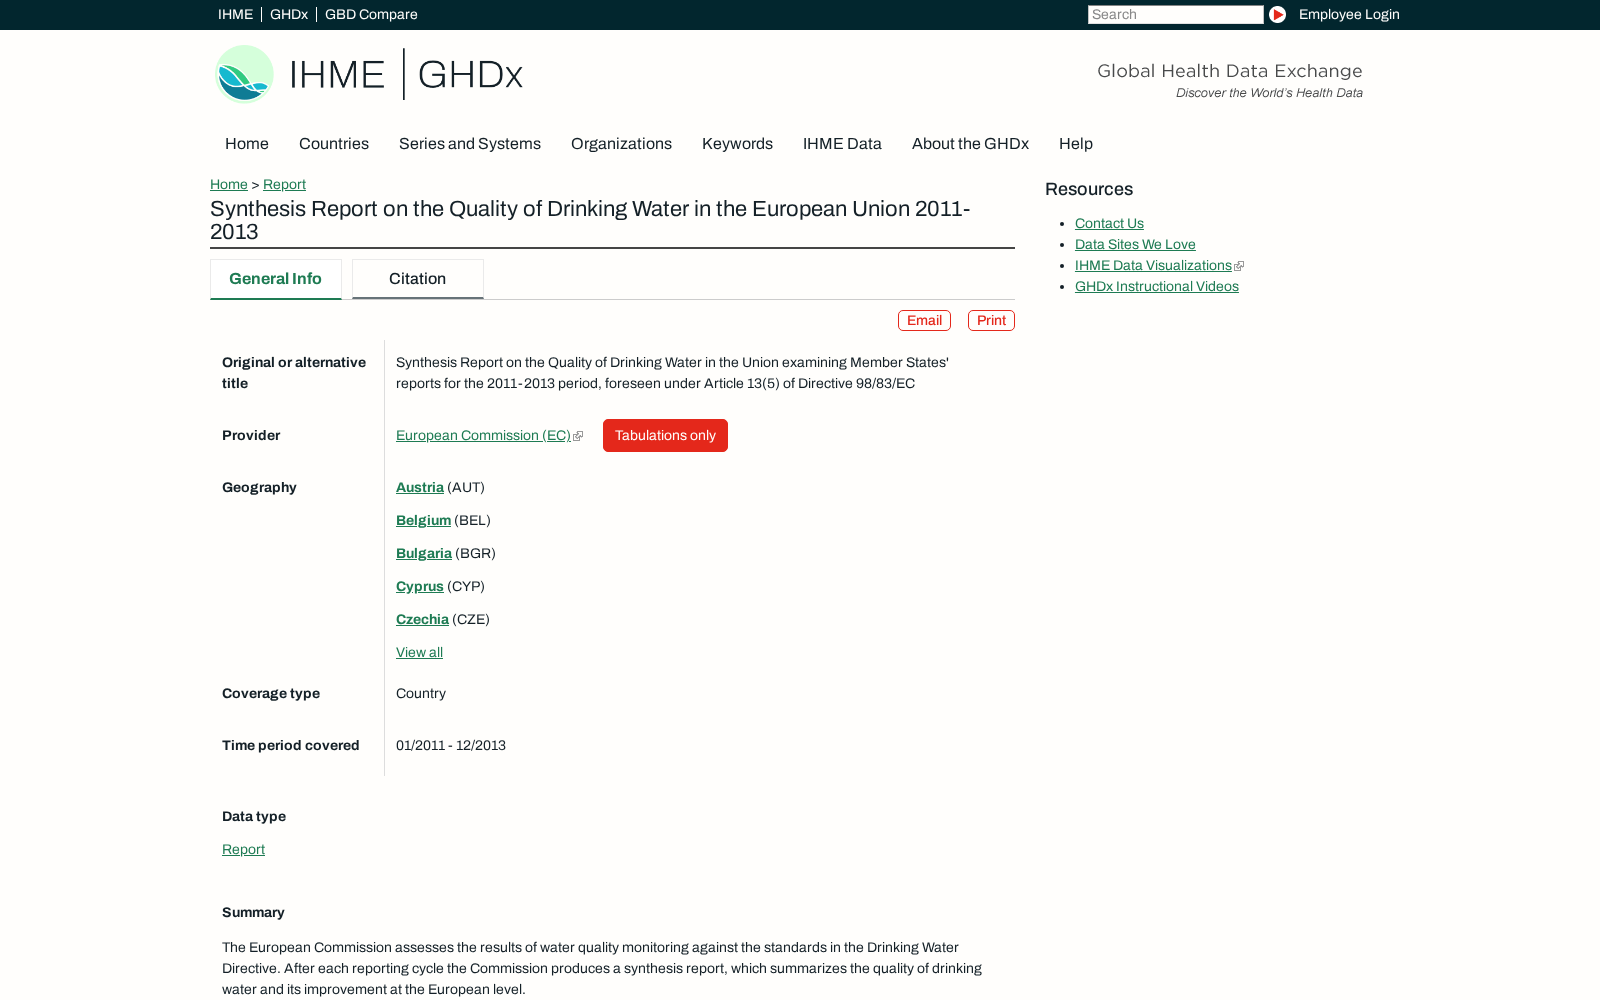Open Bulgaria geography link
Image resolution: width=1600 pixels, height=1000 pixels.
point(424,553)
